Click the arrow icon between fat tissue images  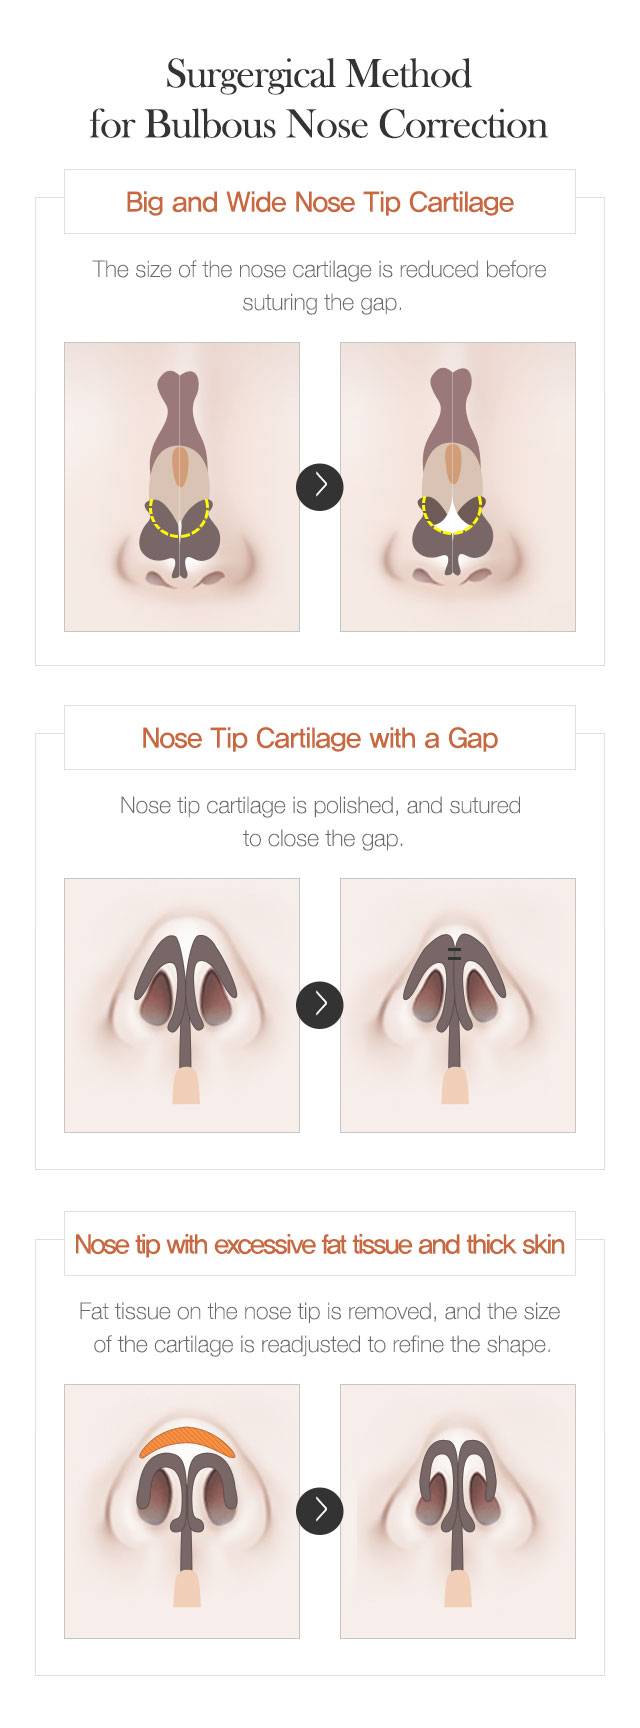320,1510
